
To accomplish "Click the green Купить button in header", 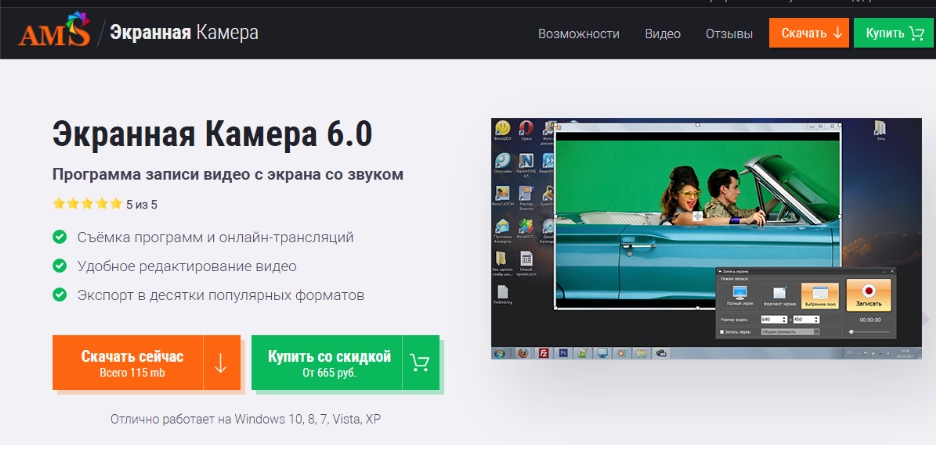I will point(893,33).
